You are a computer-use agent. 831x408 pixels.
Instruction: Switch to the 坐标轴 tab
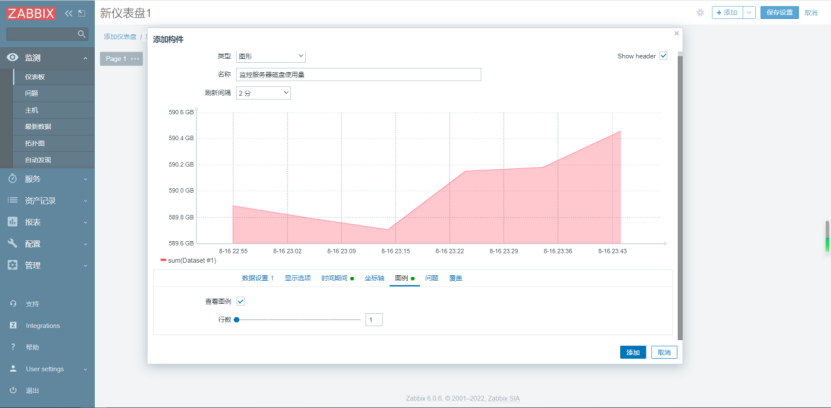pos(374,278)
